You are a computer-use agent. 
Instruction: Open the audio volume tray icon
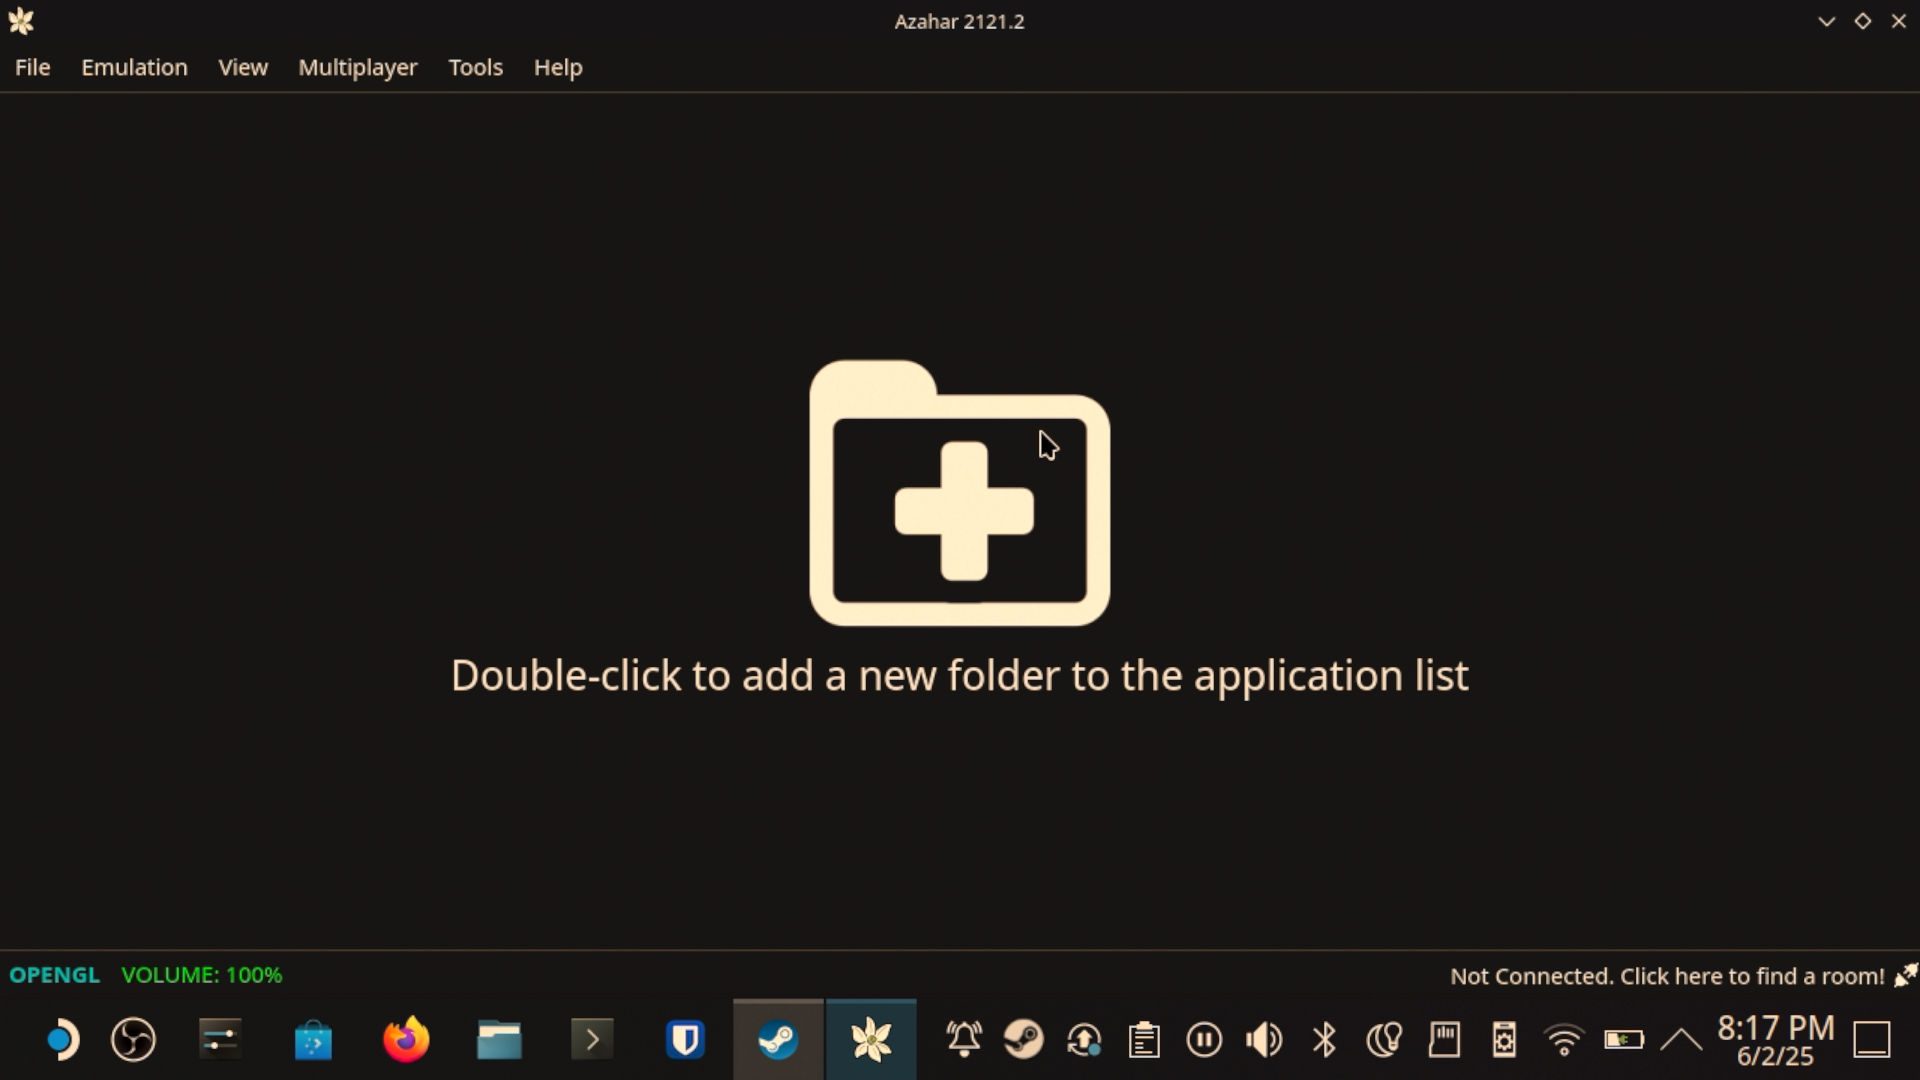click(1264, 1040)
